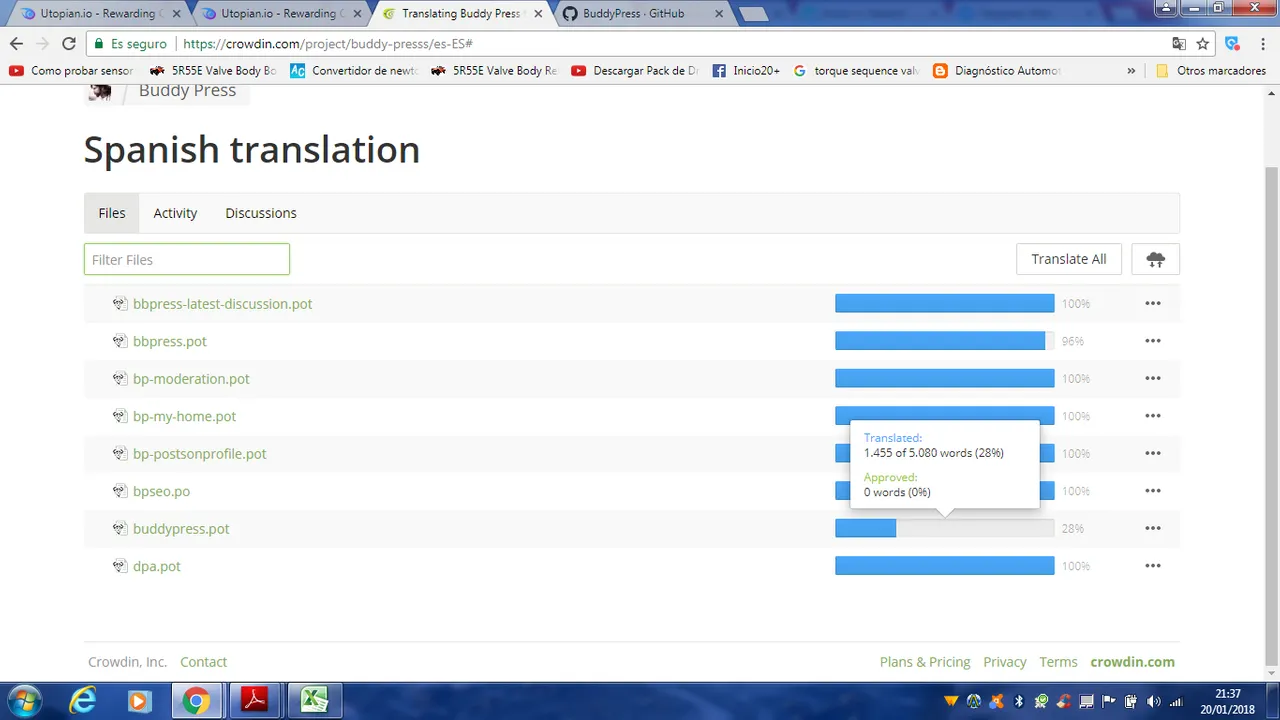This screenshot has height=720, width=1280.
Task: Open Windows Media Player taskbar icon
Action: tap(138, 701)
